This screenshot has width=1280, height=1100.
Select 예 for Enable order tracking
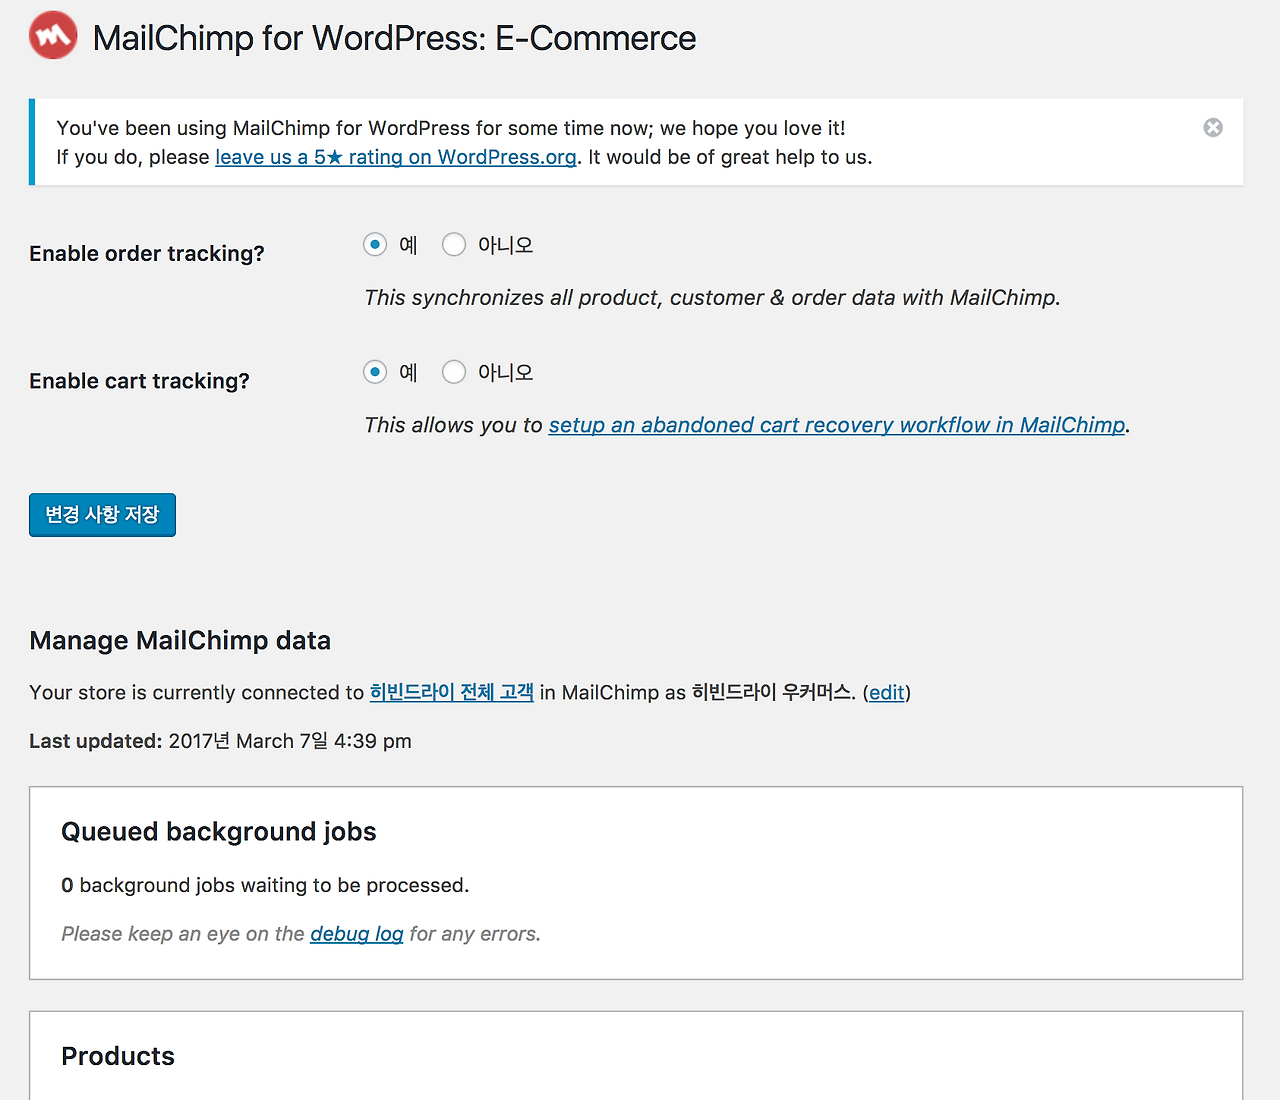click(x=375, y=245)
